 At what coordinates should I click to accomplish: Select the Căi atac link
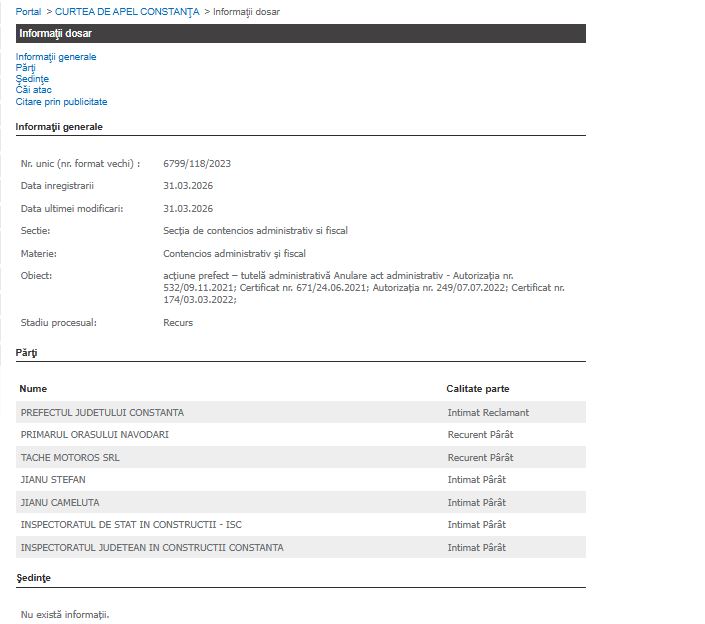(x=34, y=90)
